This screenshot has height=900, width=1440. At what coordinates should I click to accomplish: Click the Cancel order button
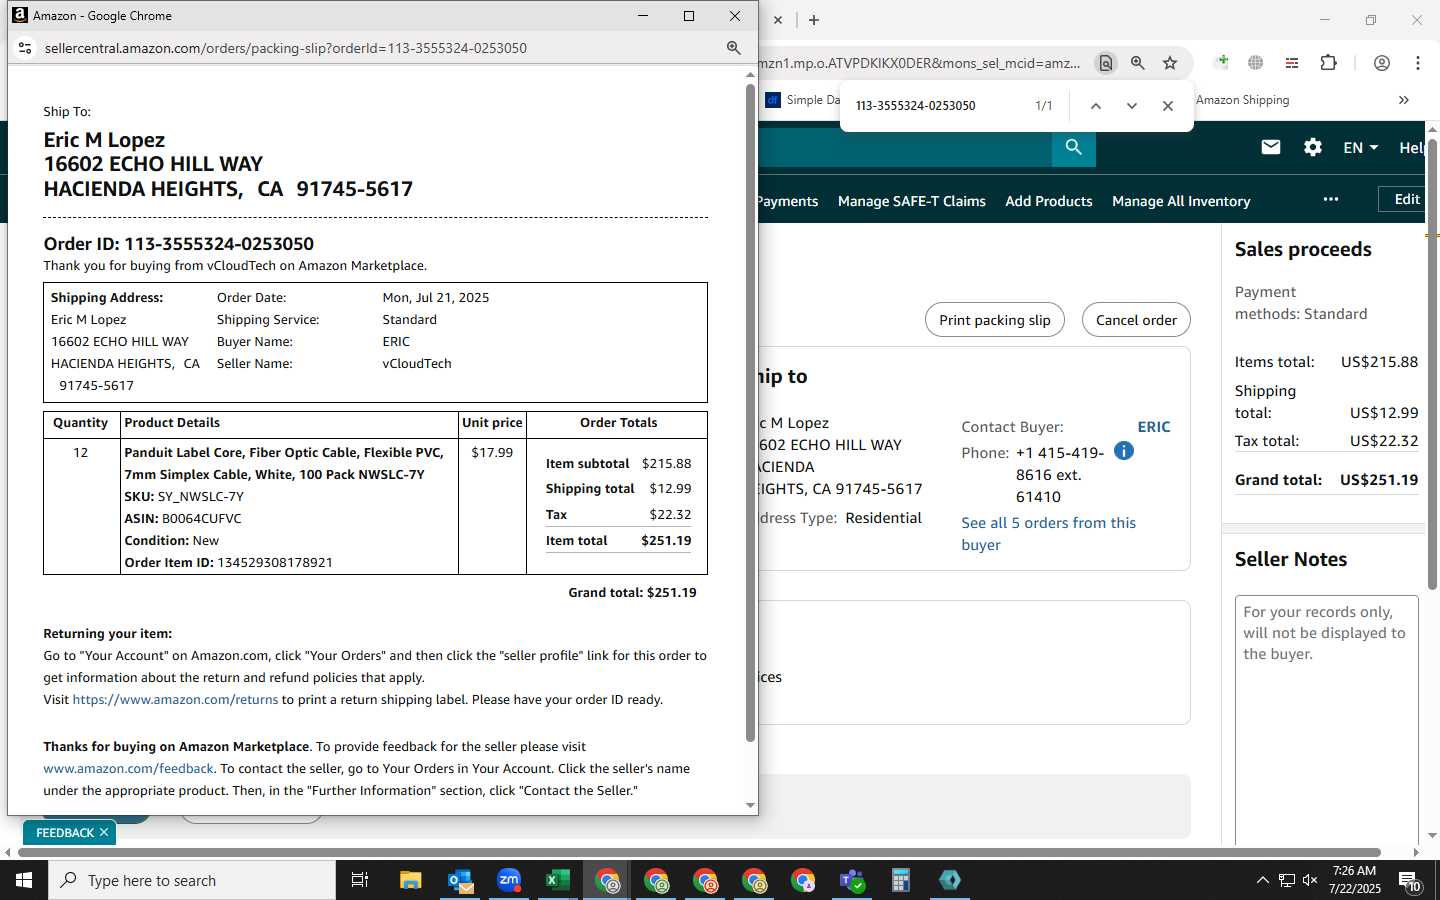click(x=1136, y=320)
